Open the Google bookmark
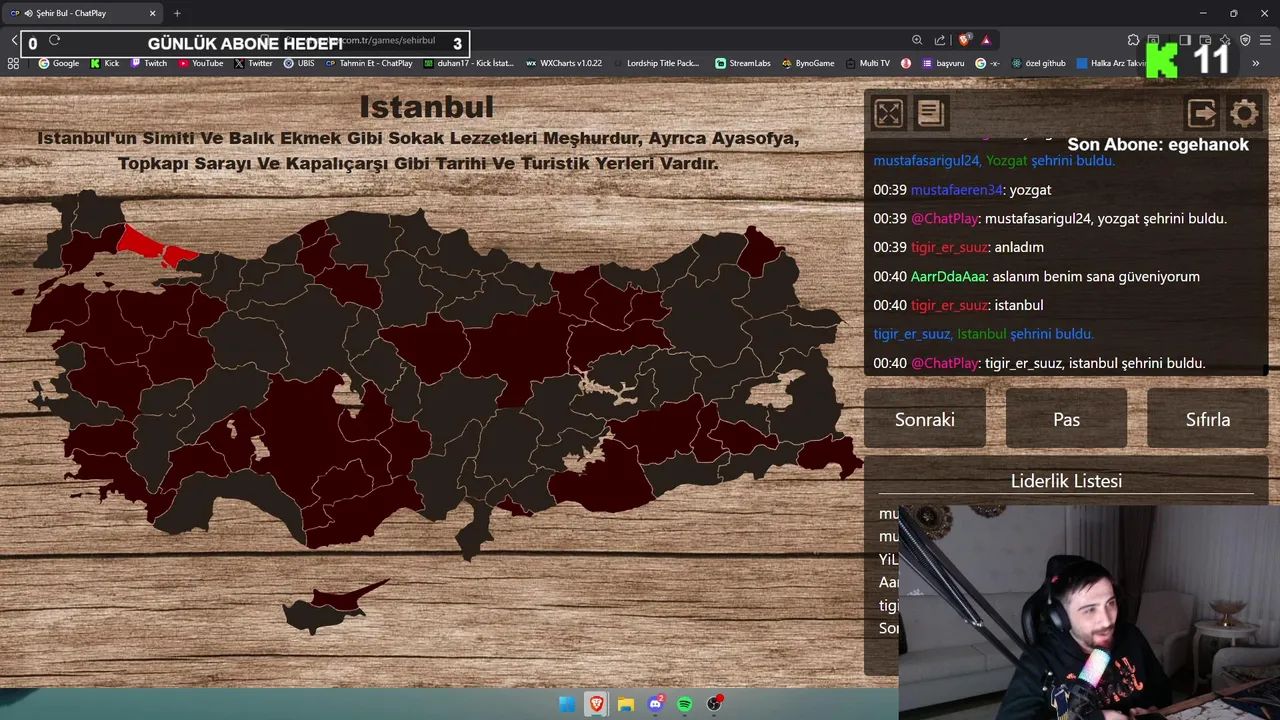1280x720 pixels. coord(59,63)
